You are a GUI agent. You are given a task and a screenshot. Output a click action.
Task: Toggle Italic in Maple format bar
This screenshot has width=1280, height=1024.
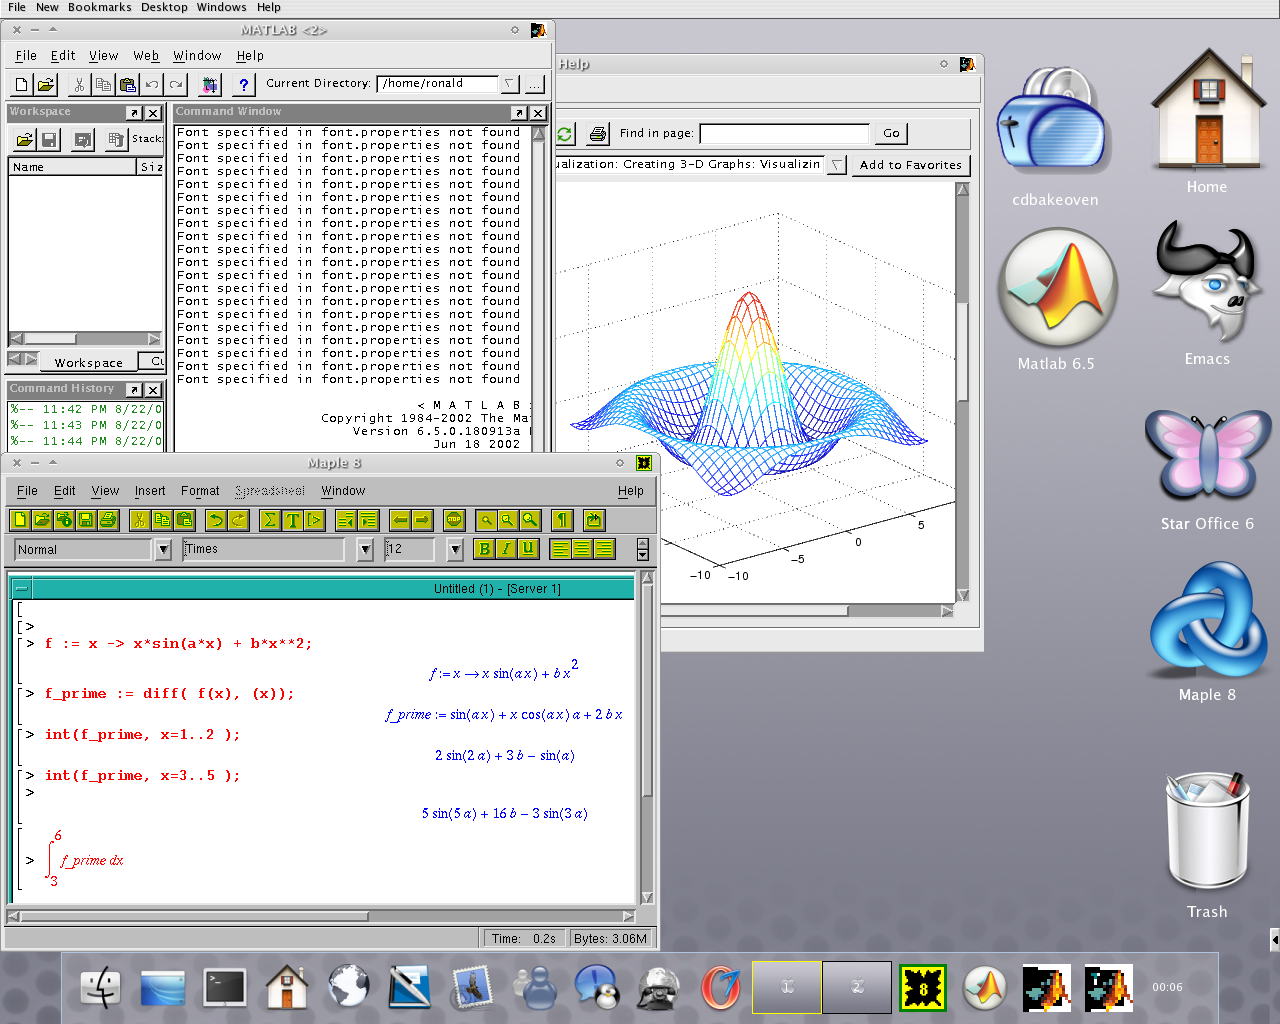[507, 549]
